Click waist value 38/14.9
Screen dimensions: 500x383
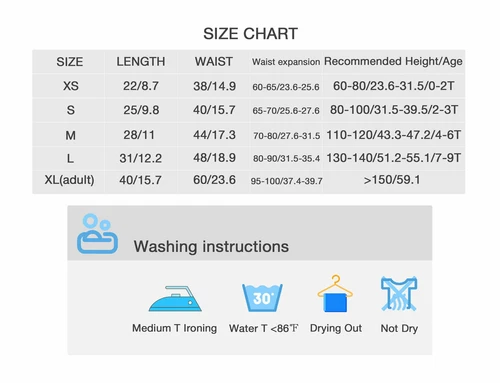(214, 86)
